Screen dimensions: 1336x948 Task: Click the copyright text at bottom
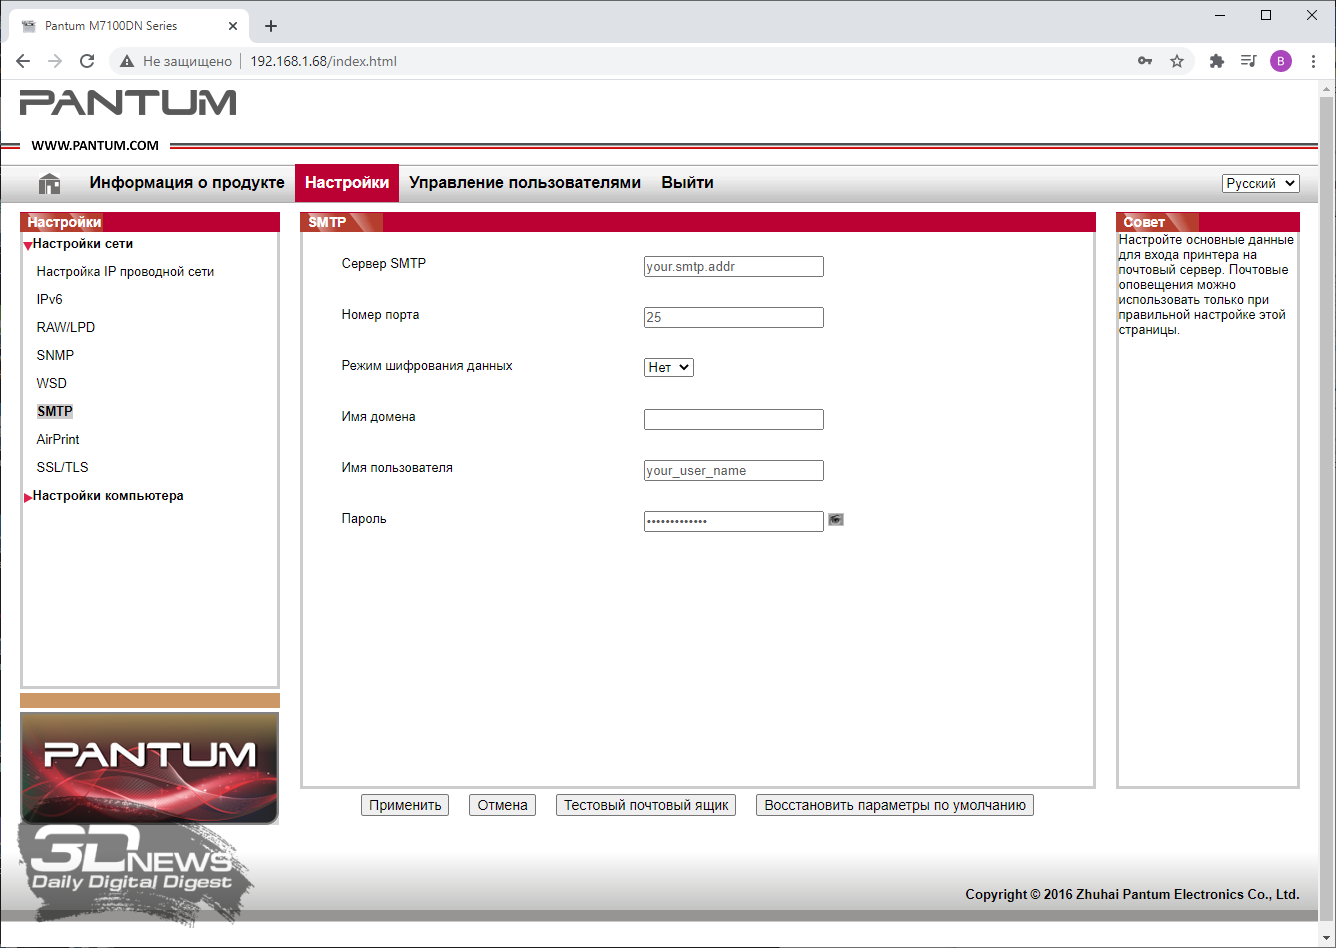(x=1132, y=894)
